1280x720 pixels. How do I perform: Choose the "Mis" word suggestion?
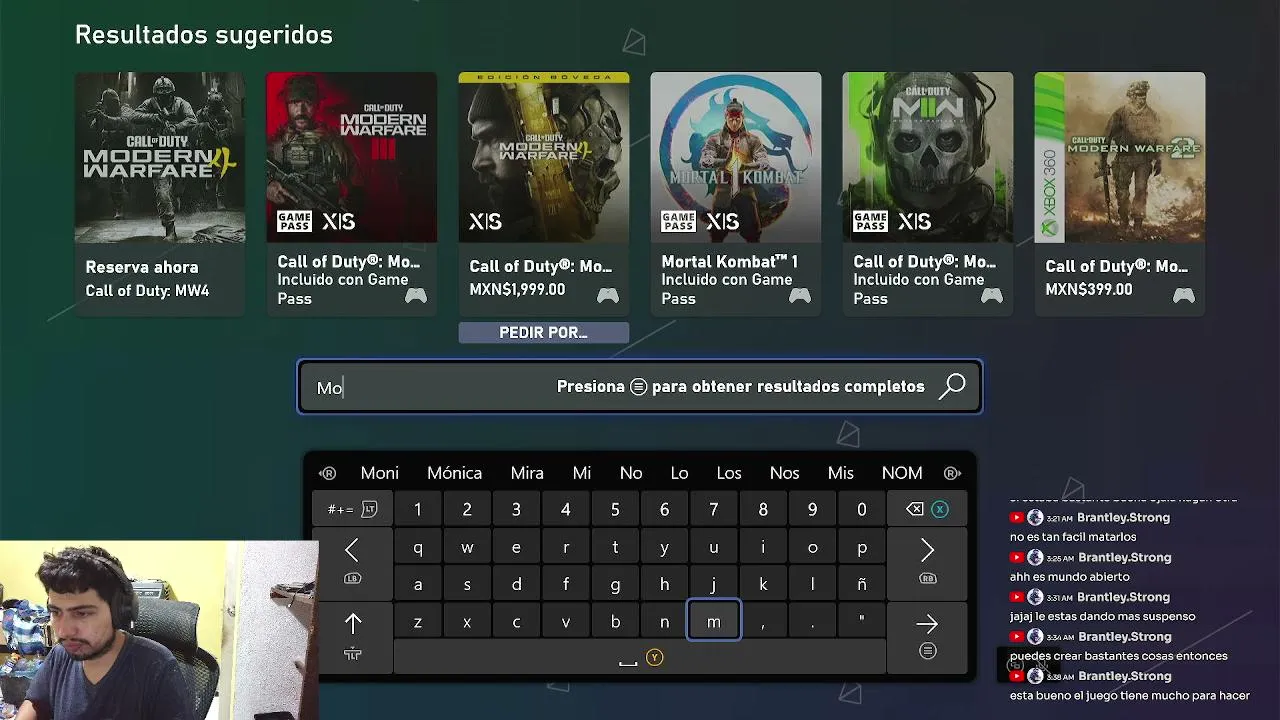841,473
